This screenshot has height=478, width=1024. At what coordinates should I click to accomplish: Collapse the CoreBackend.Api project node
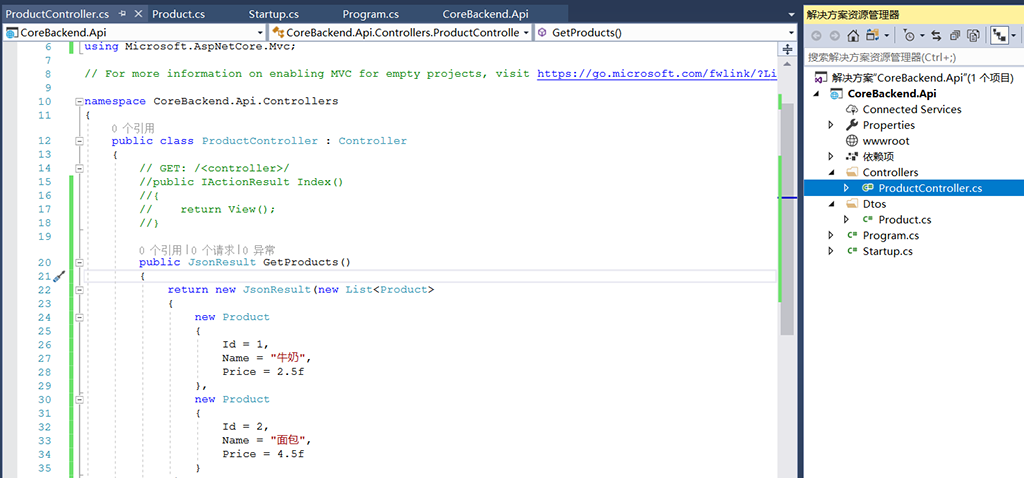[x=817, y=93]
